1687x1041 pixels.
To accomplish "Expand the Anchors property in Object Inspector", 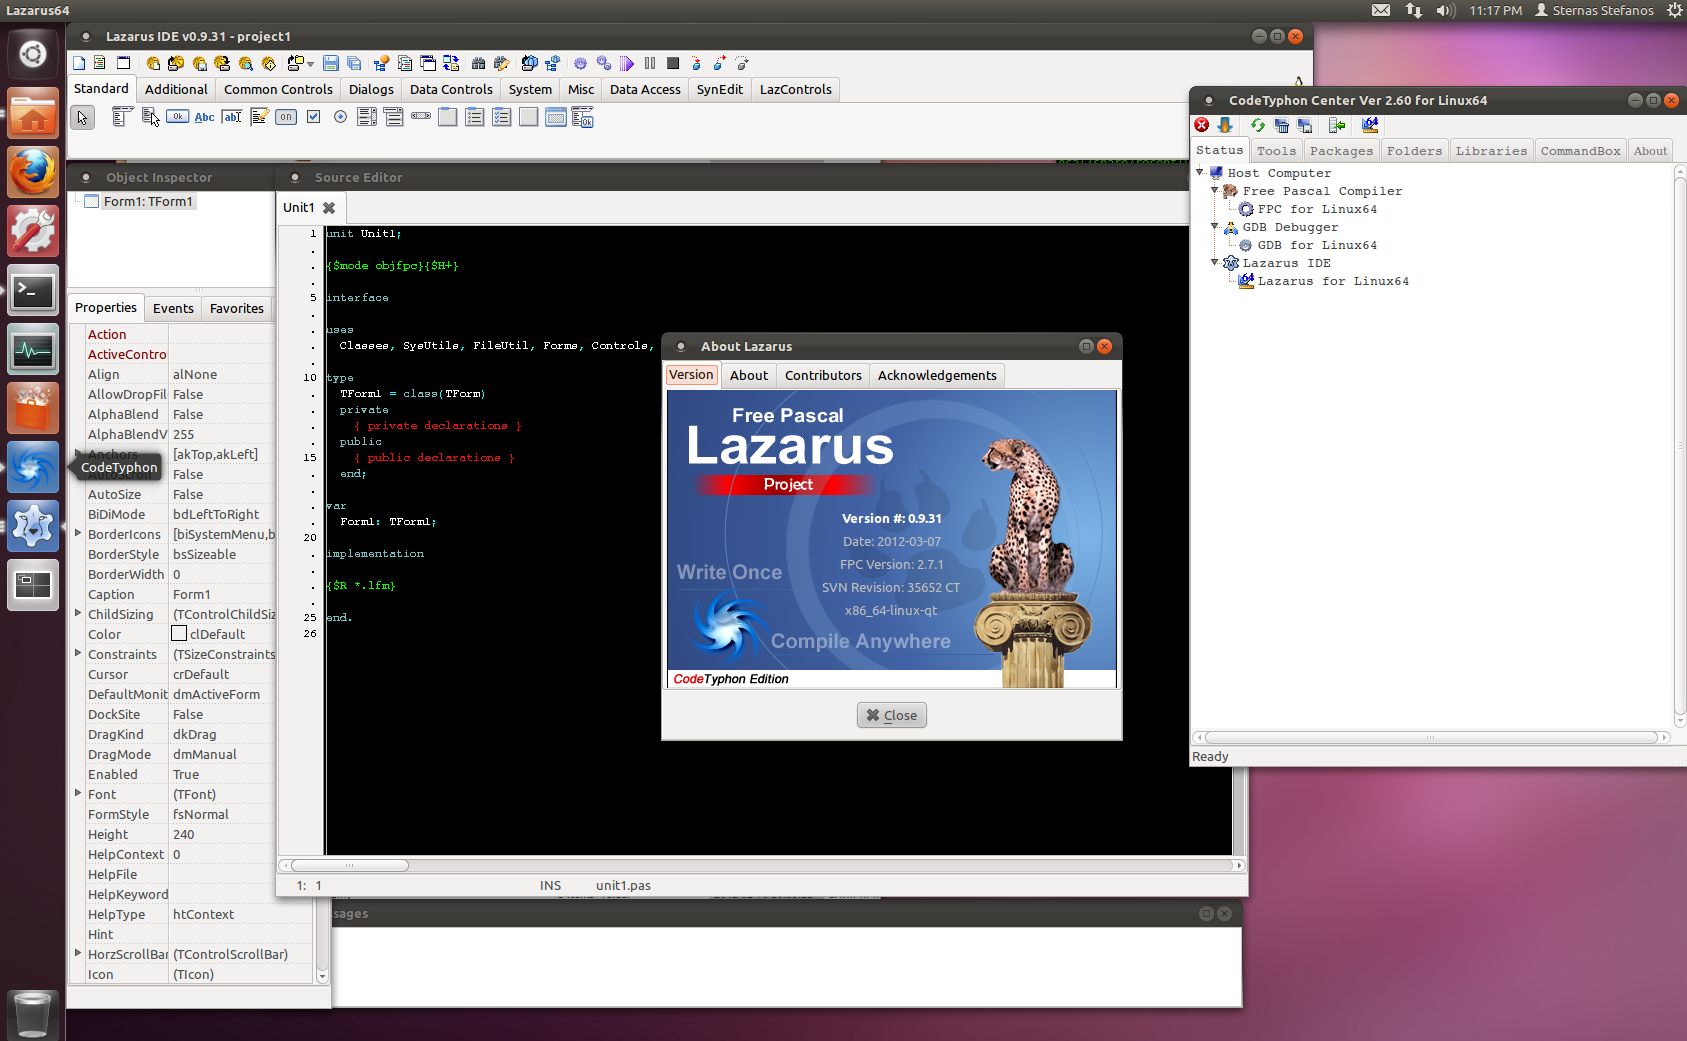I will coord(78,454).
